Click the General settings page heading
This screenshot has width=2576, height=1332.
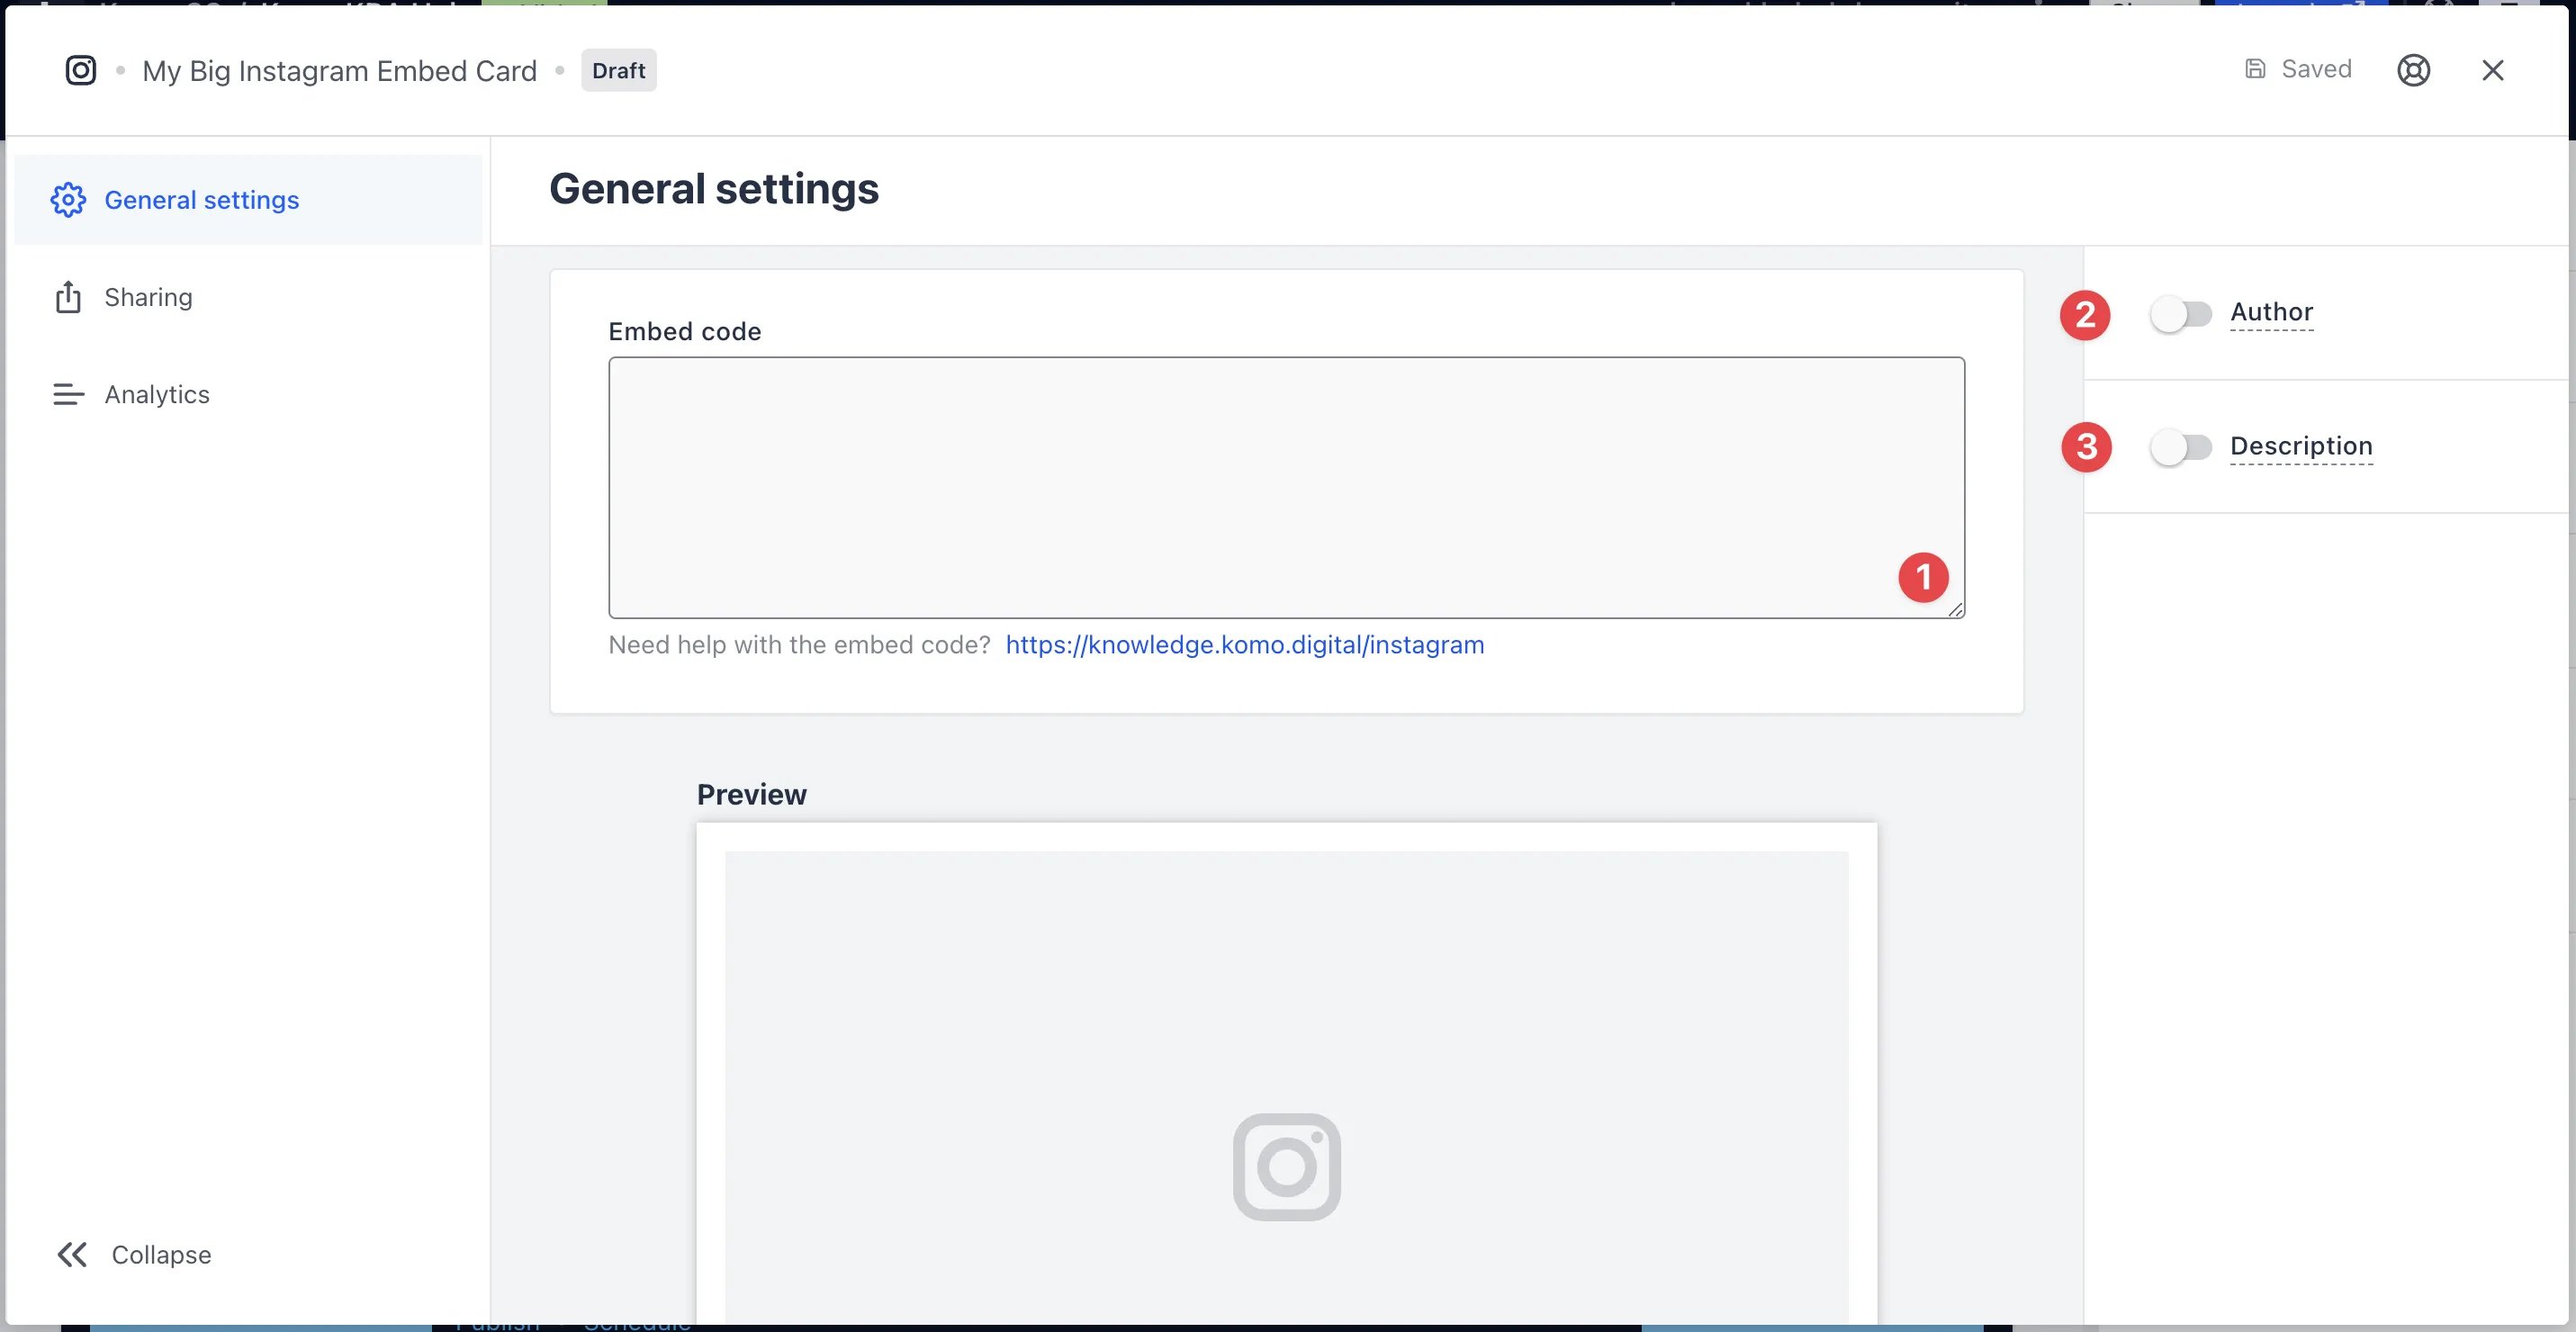tap(714, 189)
